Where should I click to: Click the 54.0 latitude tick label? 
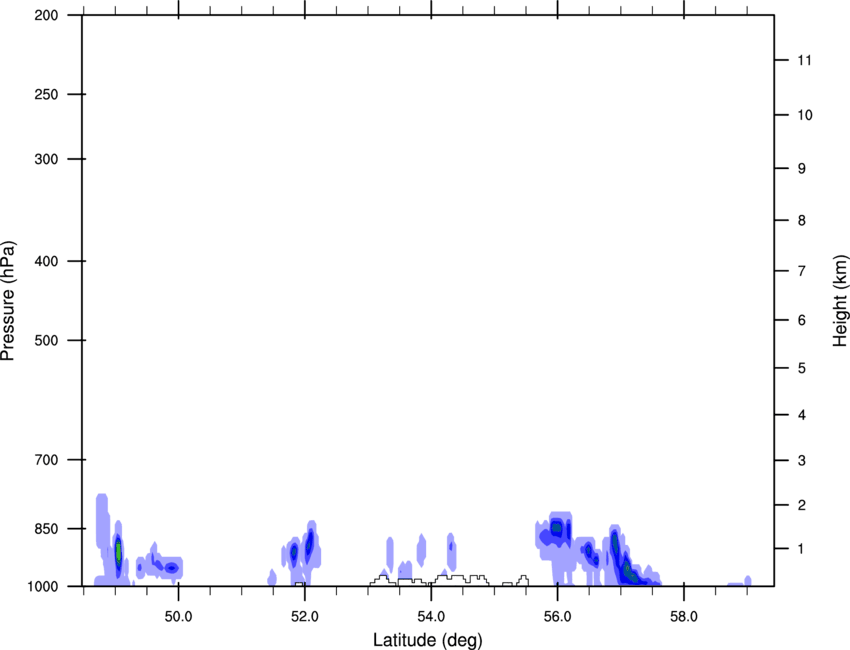[431, 616]
